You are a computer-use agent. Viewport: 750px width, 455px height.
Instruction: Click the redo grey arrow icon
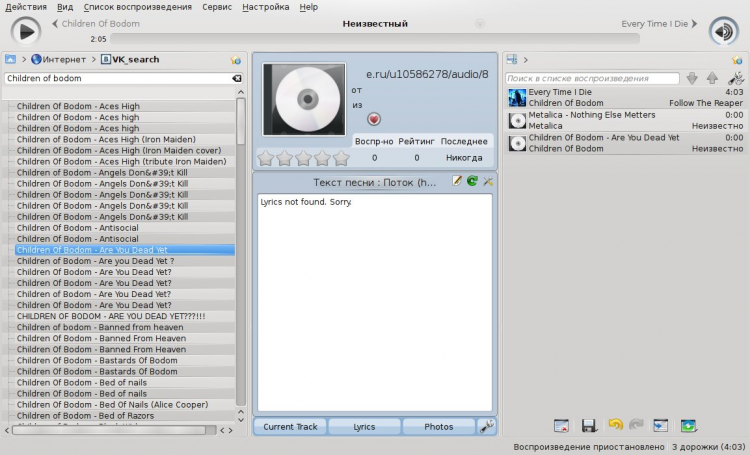pyautogui.click(x=636, y=425)
